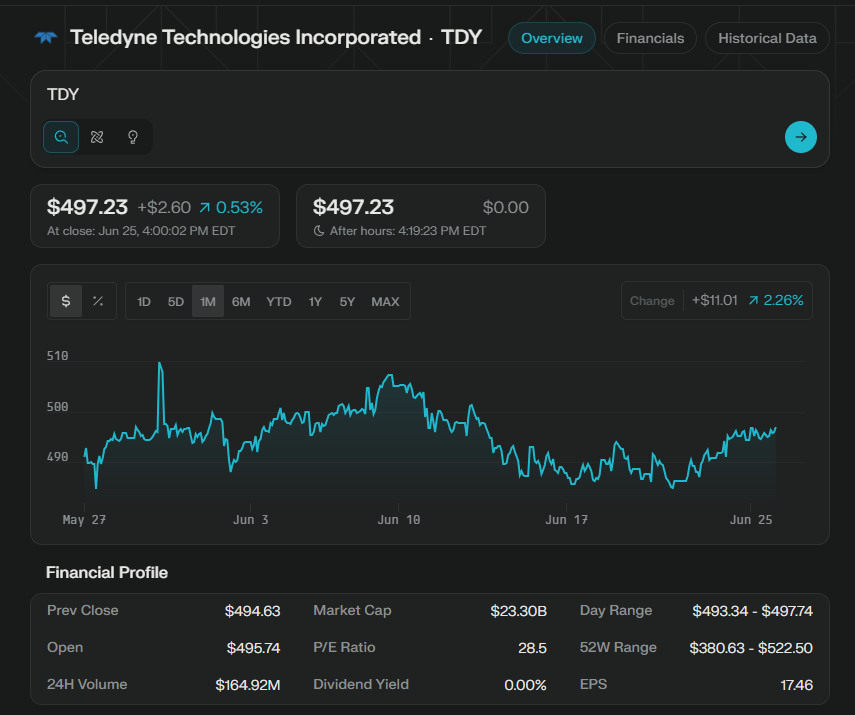Click the 0.53% daily percent change

239,207
